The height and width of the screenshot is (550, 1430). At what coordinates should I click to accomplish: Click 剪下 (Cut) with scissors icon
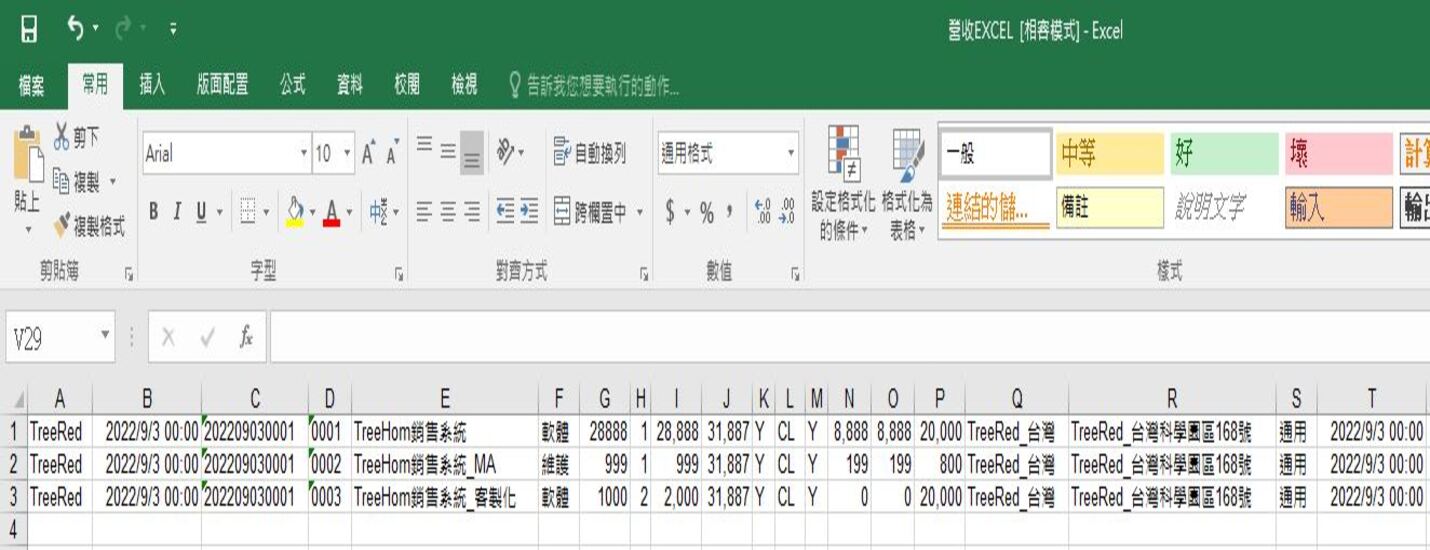coord(76,137)
